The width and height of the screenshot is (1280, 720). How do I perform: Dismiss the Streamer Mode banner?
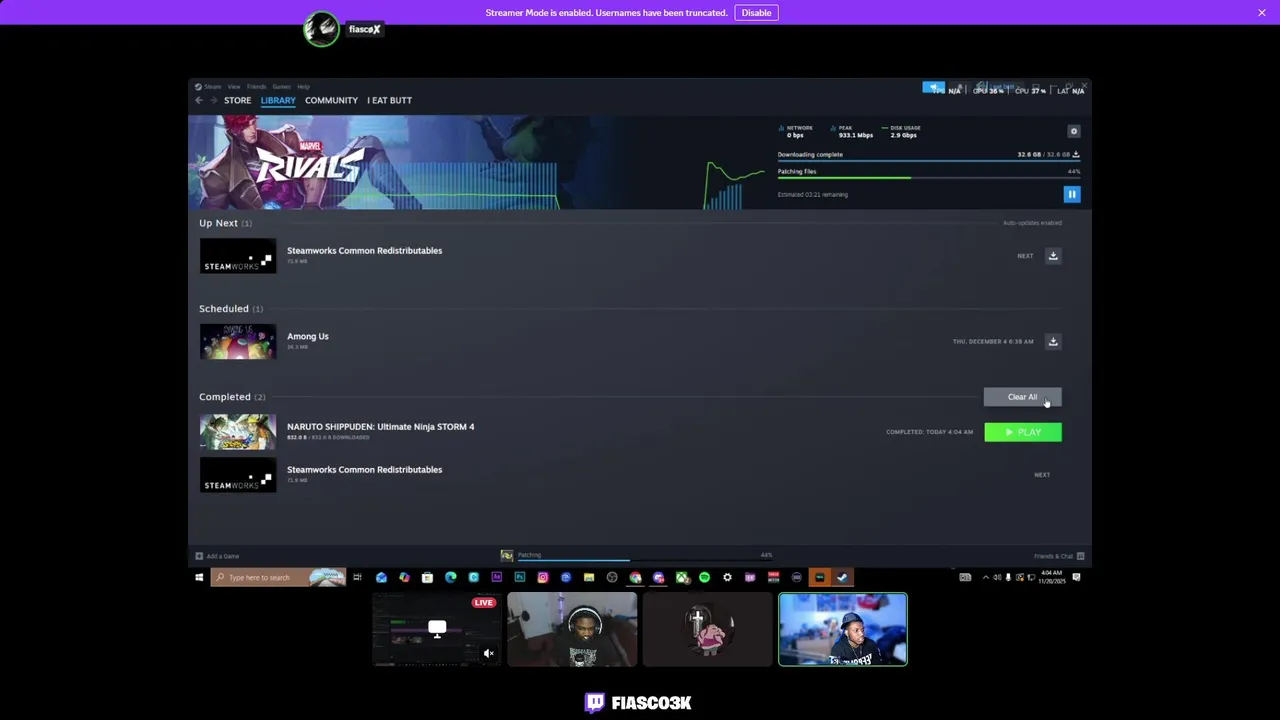coord(1262,12)
